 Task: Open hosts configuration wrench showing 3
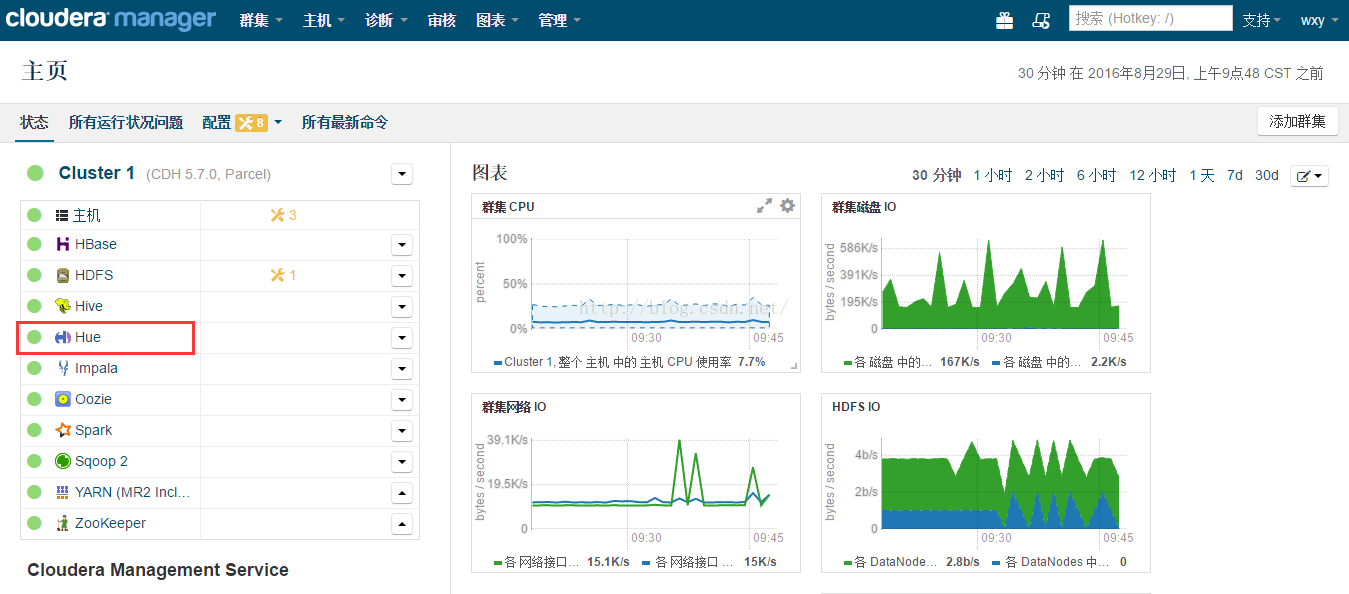[x=284, y=215]
